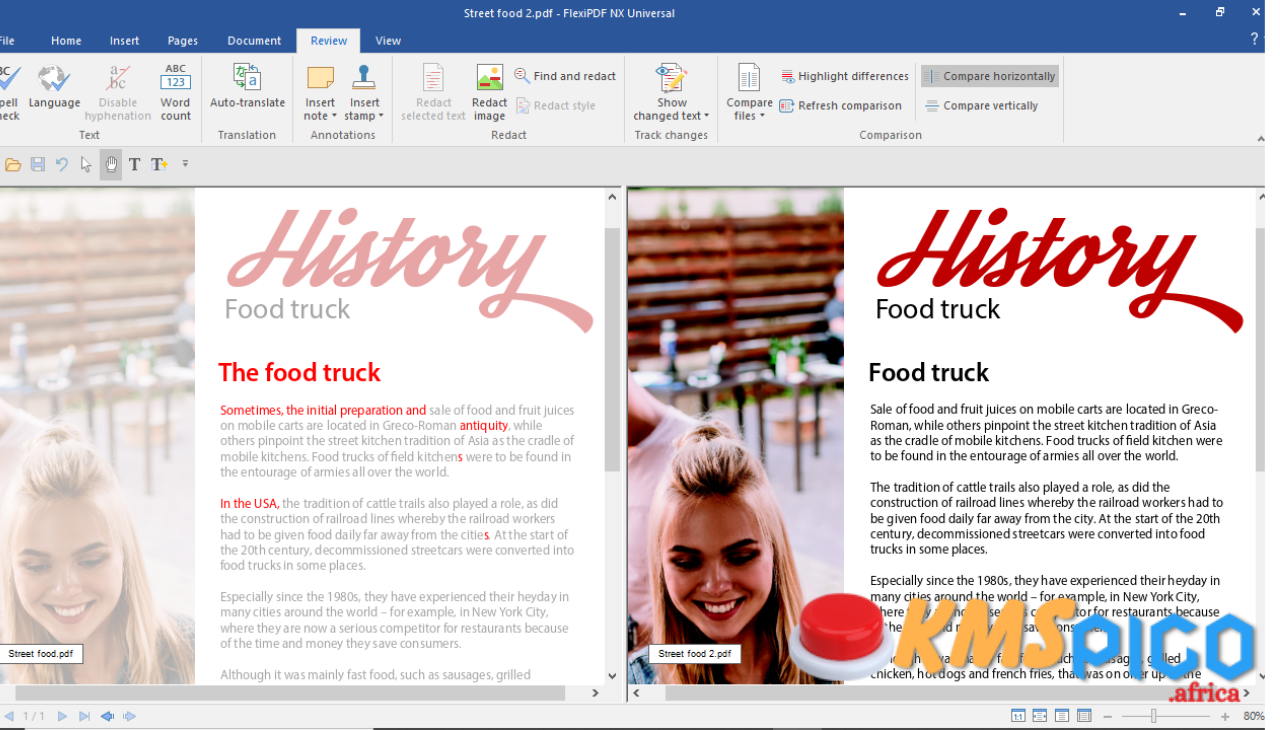Click Redact selected text
1280x730 pixels.
click(x=433, y=93)
